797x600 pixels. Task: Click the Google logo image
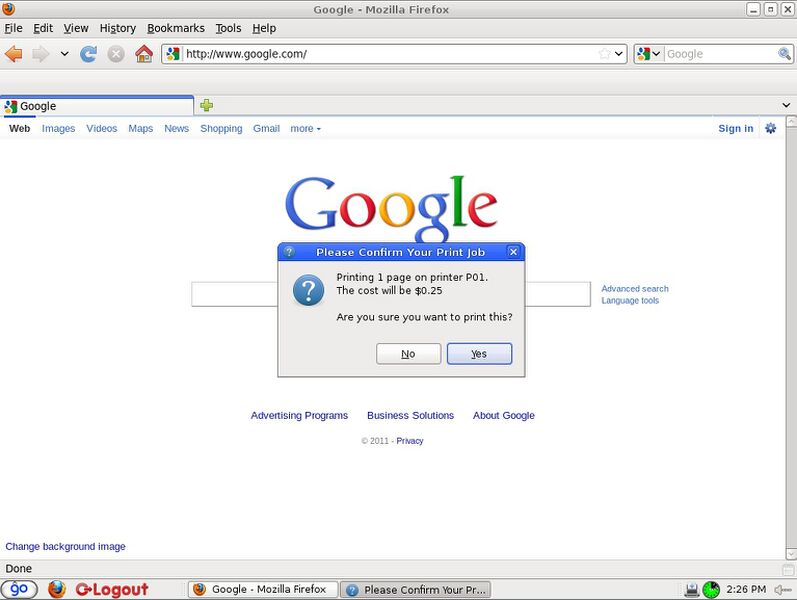coord(391,208)
